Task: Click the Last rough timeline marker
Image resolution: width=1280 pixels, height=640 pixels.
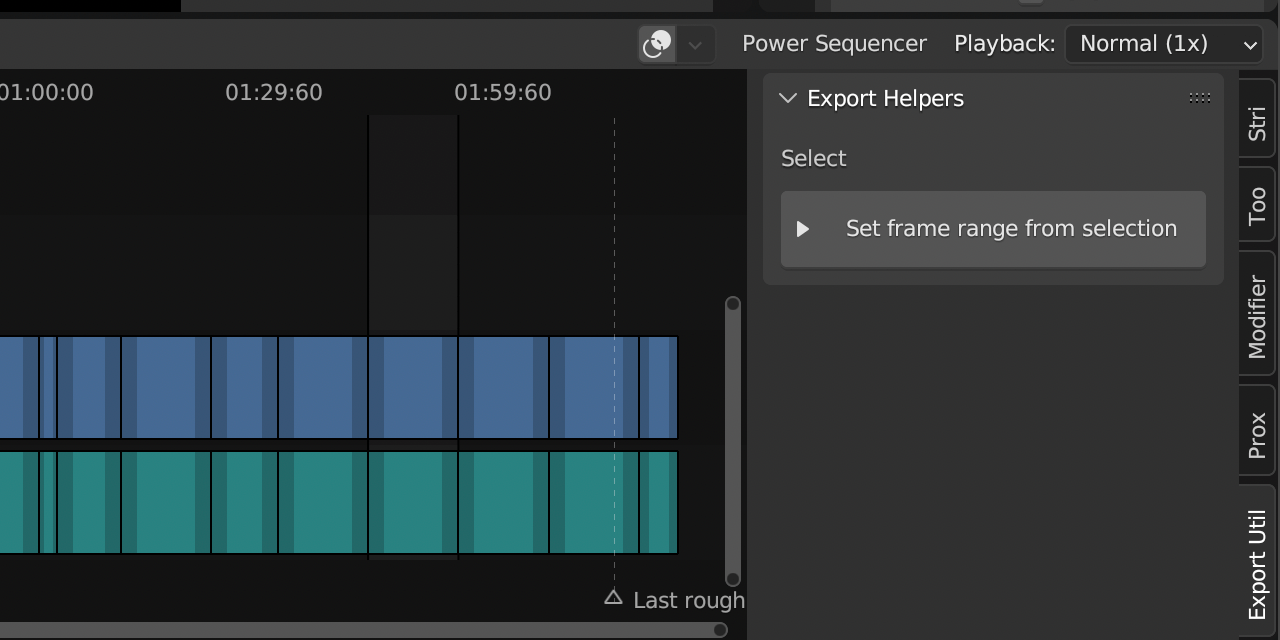Action: point(613,597)
